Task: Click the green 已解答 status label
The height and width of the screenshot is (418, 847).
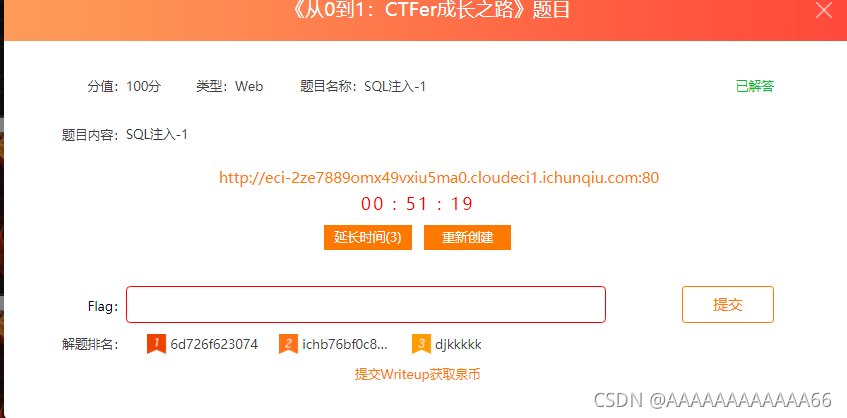Action: tap(755, 86)
